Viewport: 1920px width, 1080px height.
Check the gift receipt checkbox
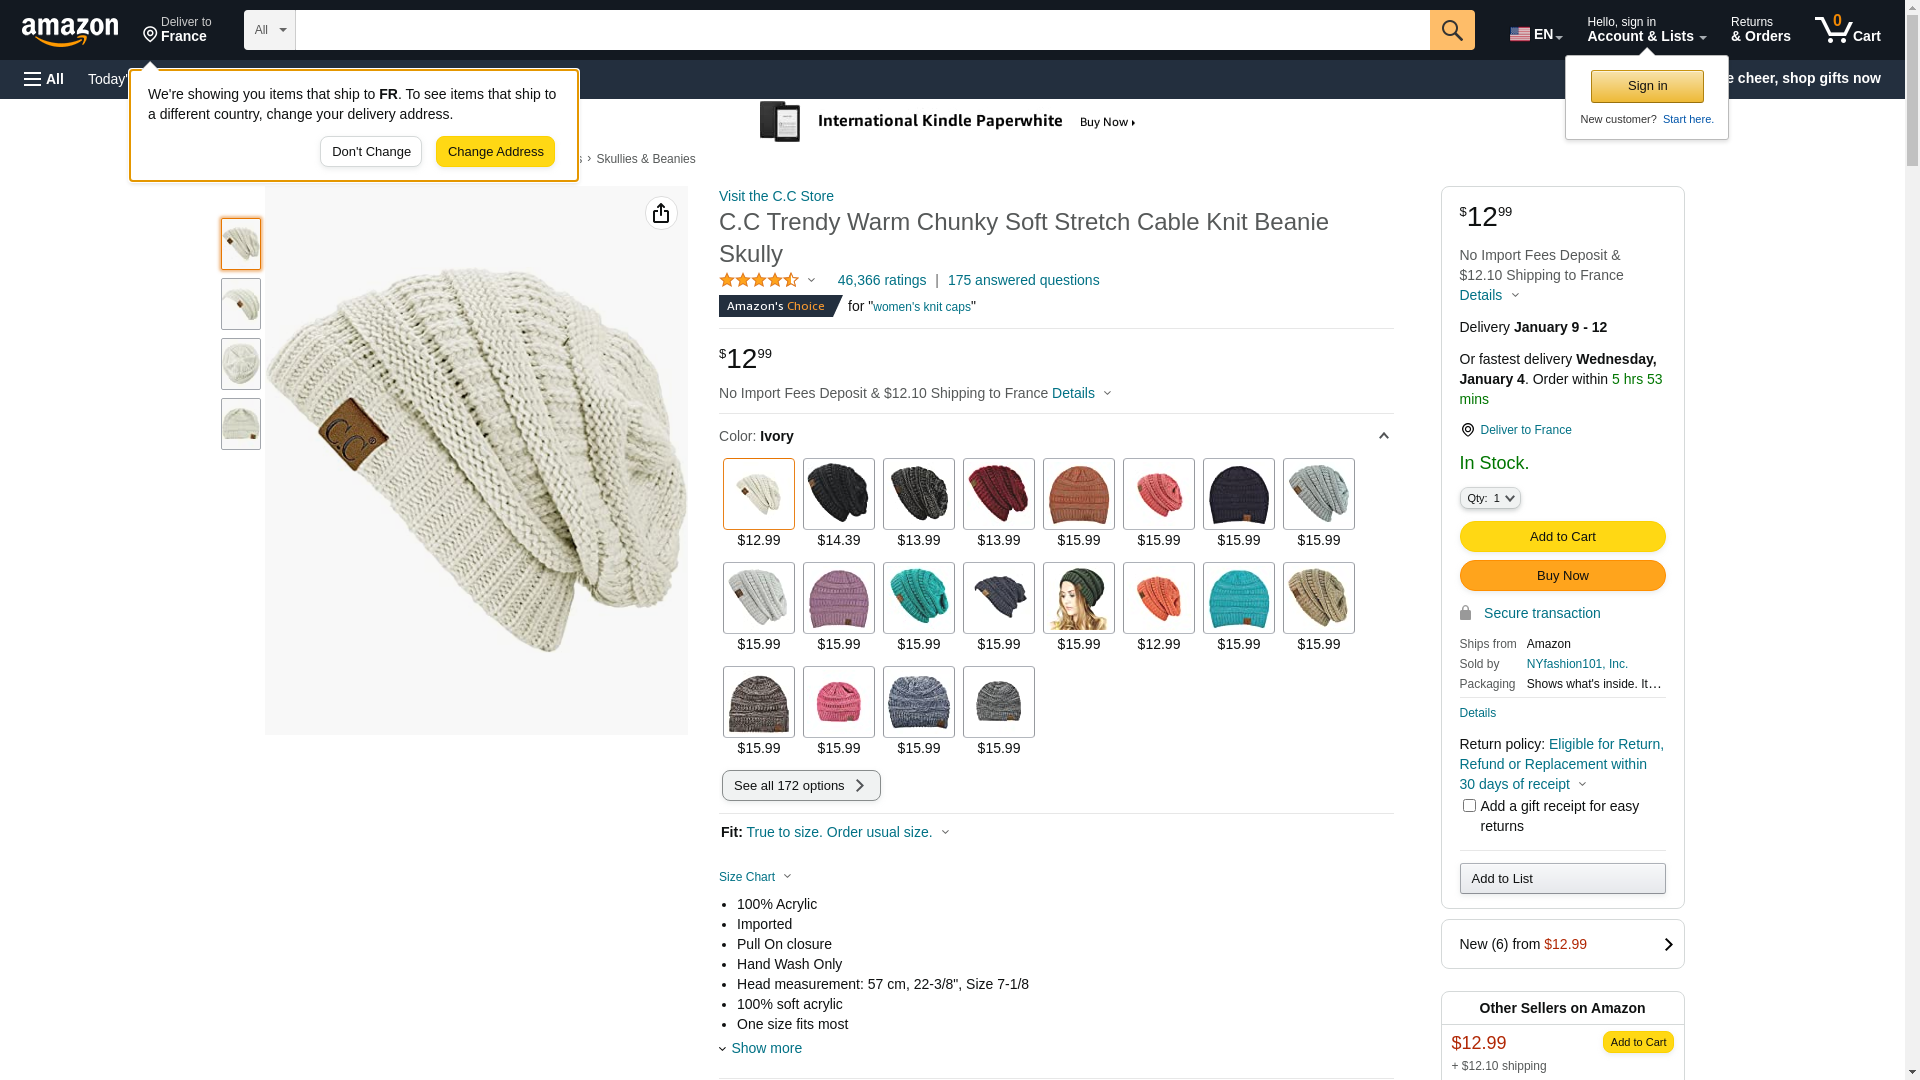pos(1469,805)
